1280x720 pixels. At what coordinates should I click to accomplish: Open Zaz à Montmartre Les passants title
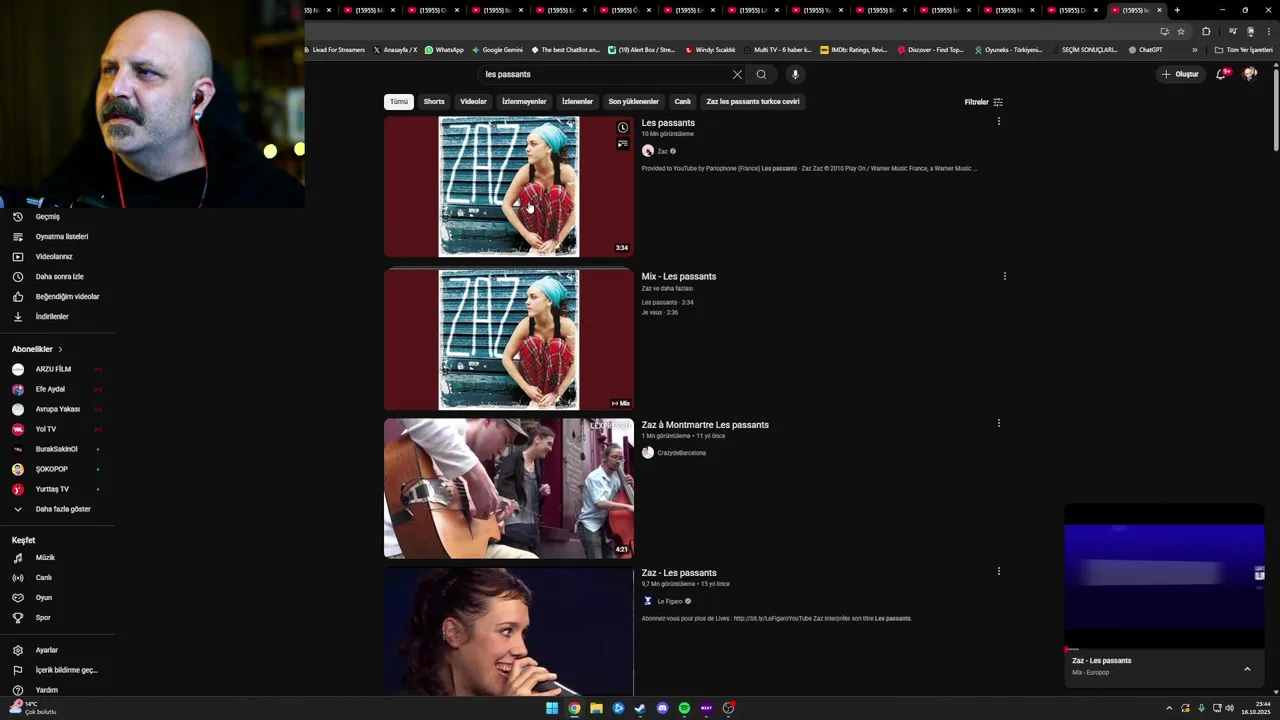[705, 425]
